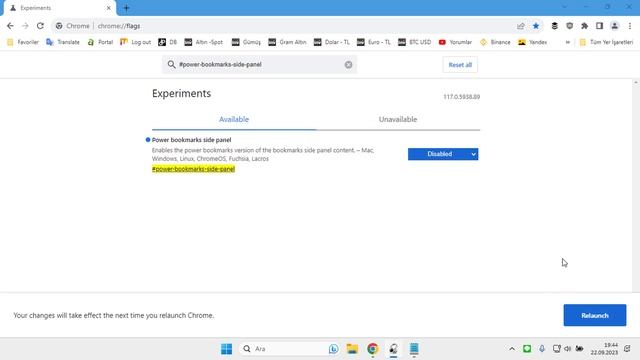640x360 pixels.
Task: Open the blue notepad app on taskbar
Action: click(x=414, y=349)
